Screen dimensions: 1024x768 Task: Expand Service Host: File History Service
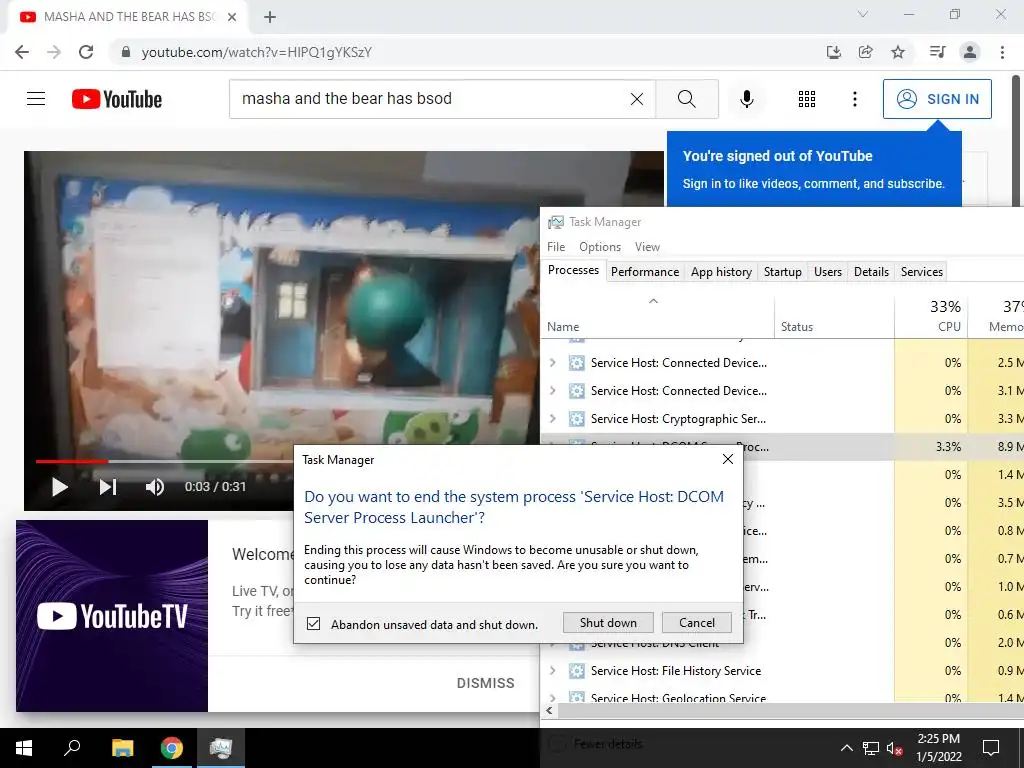[x=552, y=671]
